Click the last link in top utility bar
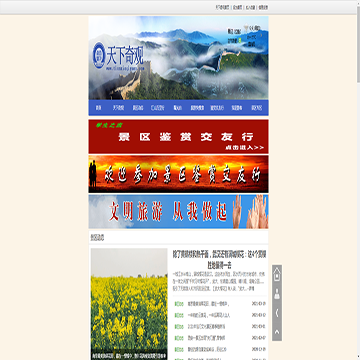 [x=263, y=7]
